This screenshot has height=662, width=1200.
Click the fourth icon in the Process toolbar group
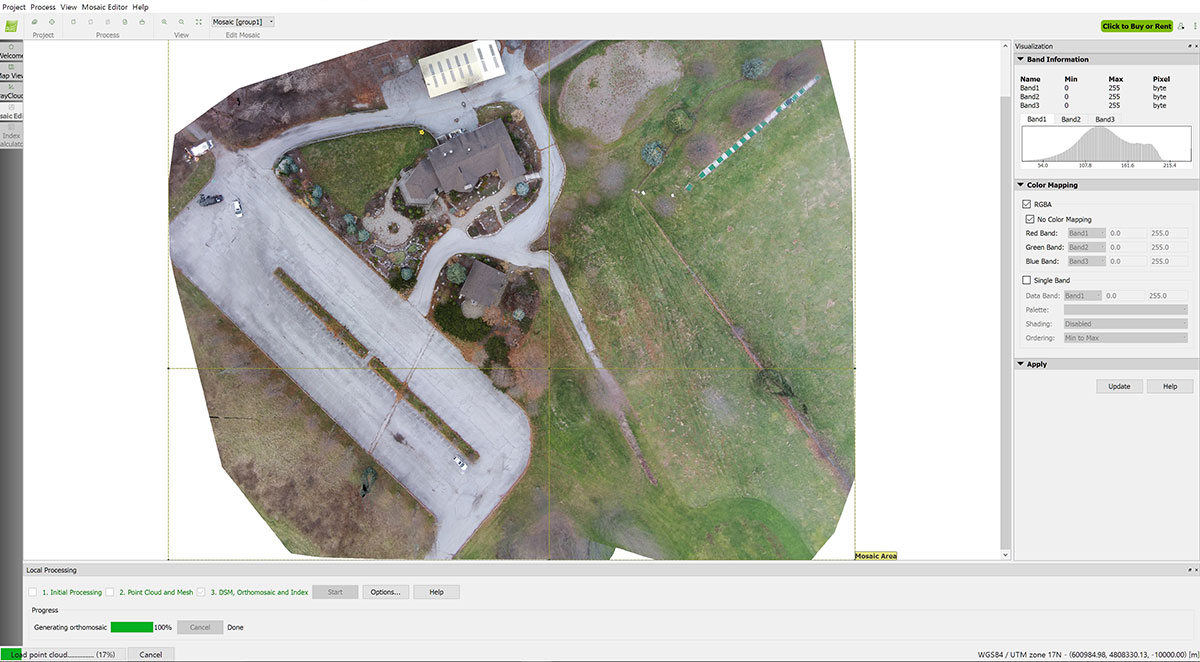[x=125, y=21]
